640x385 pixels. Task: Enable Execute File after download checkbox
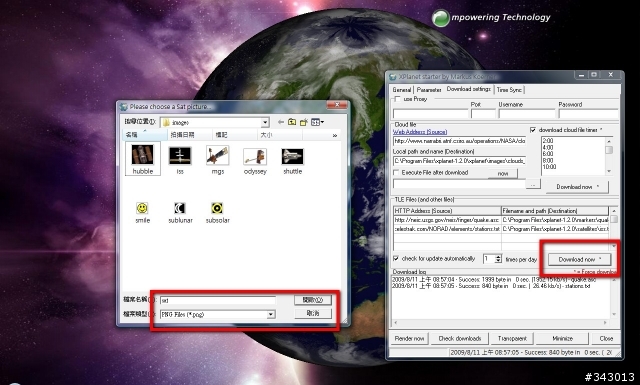(x=396, y=173)
